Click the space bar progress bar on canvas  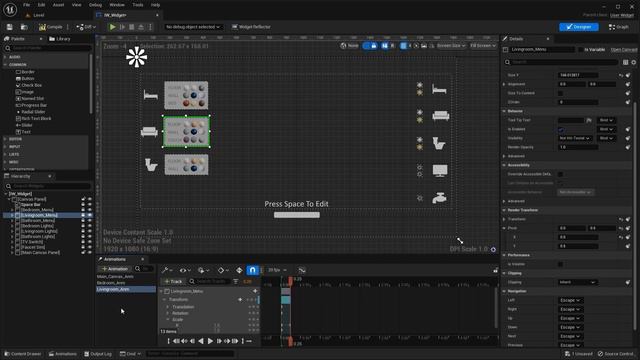[297, 215]
